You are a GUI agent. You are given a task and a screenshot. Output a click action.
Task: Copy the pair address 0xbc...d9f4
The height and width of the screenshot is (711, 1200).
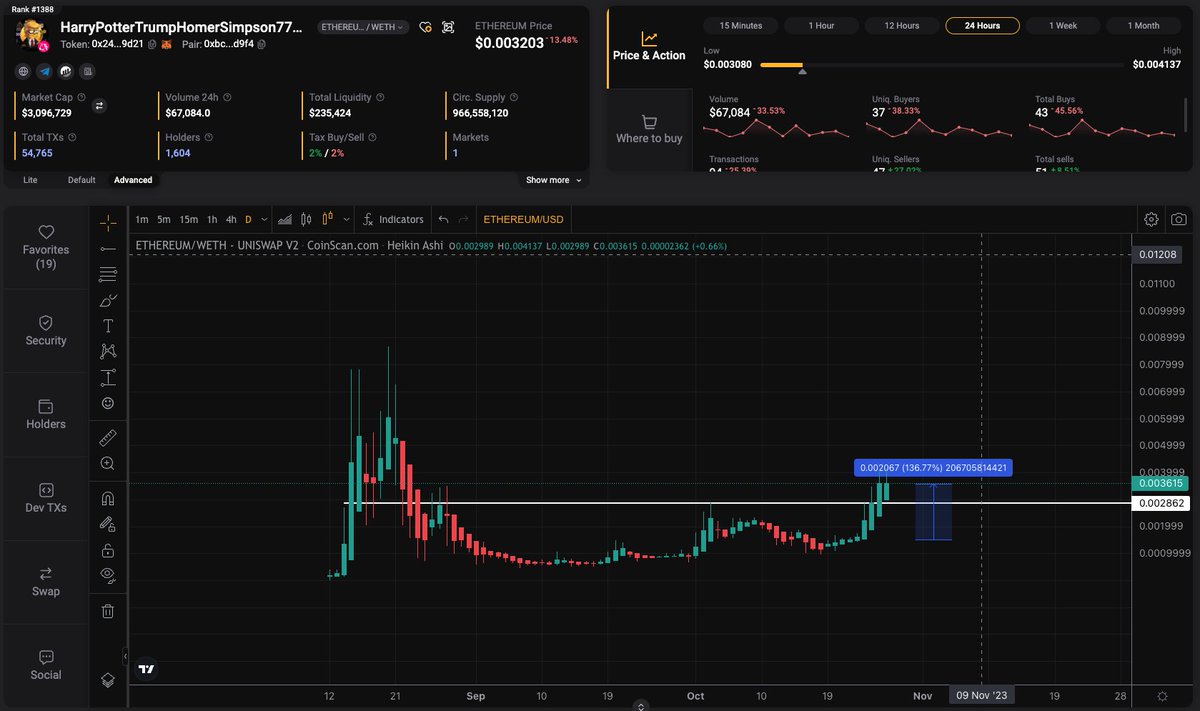pyautogui.click(x=261, y=44)
